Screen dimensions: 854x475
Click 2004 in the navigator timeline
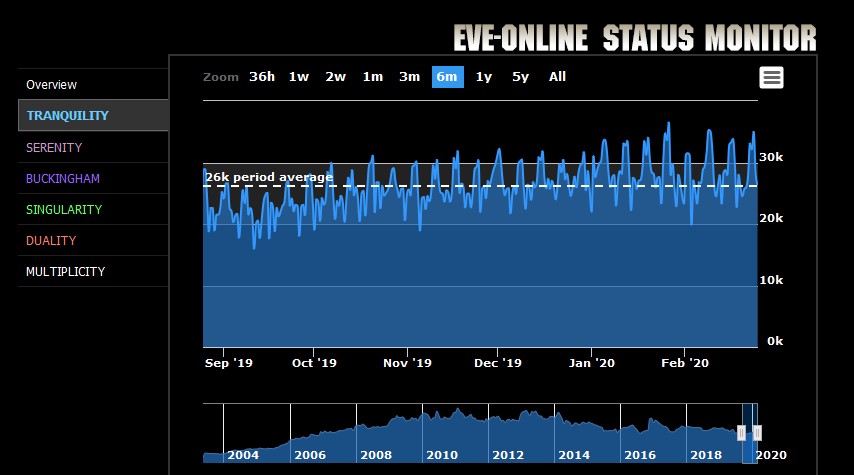pyautogui.click(x=243, y=455)
